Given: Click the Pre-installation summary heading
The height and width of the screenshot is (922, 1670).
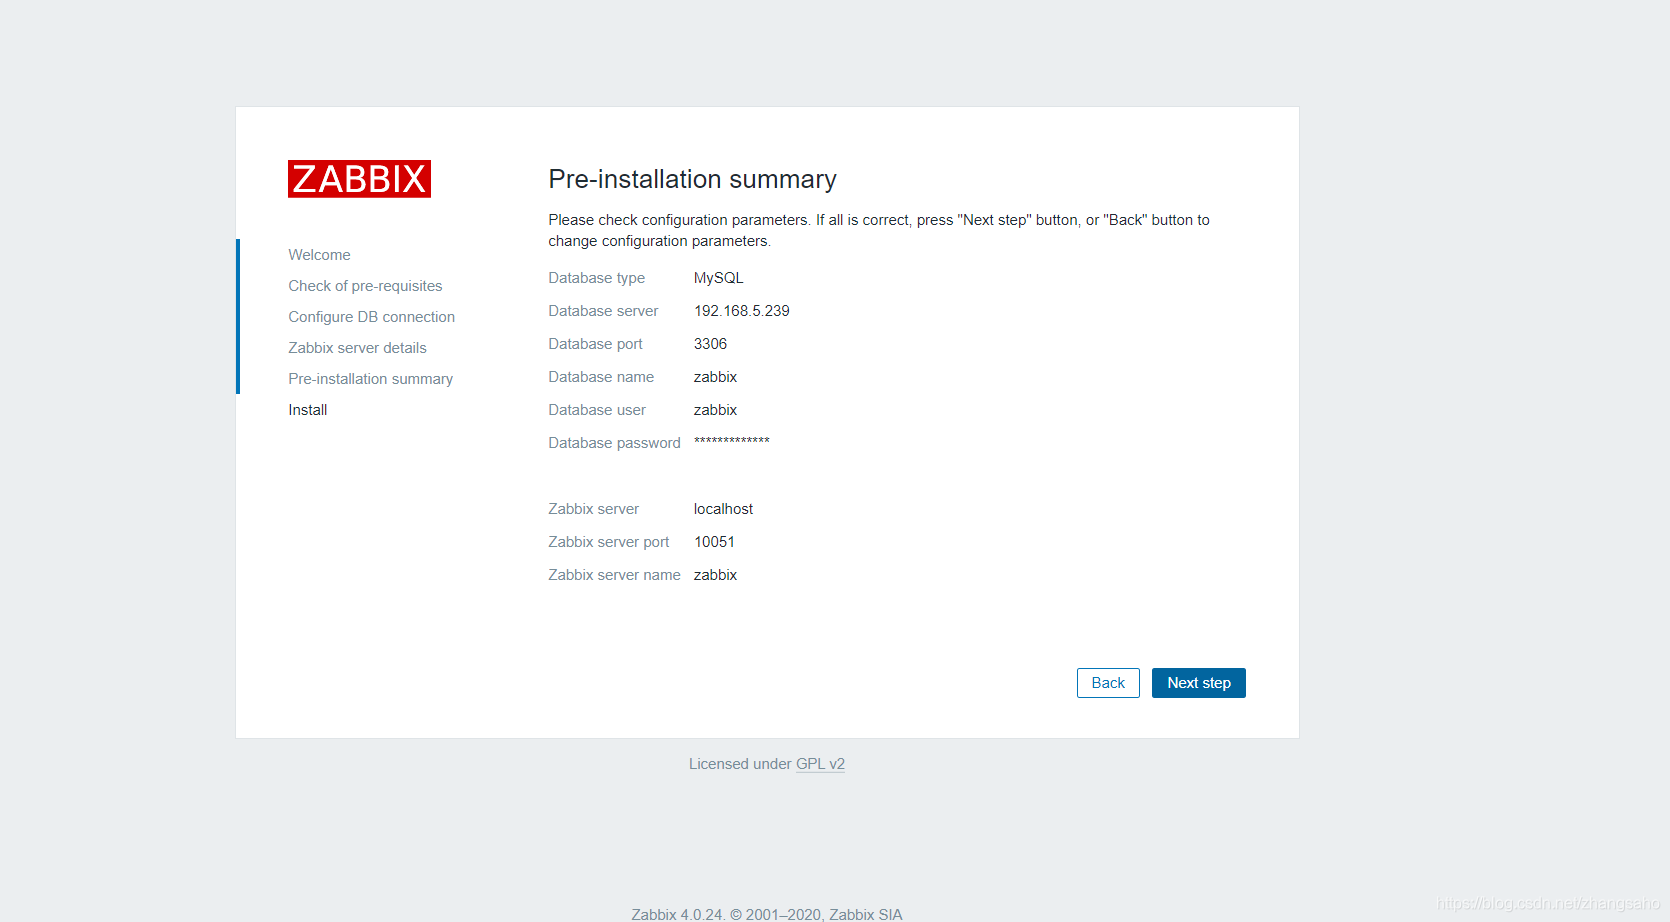Looking at the screenshot, I should pos(692,179).
